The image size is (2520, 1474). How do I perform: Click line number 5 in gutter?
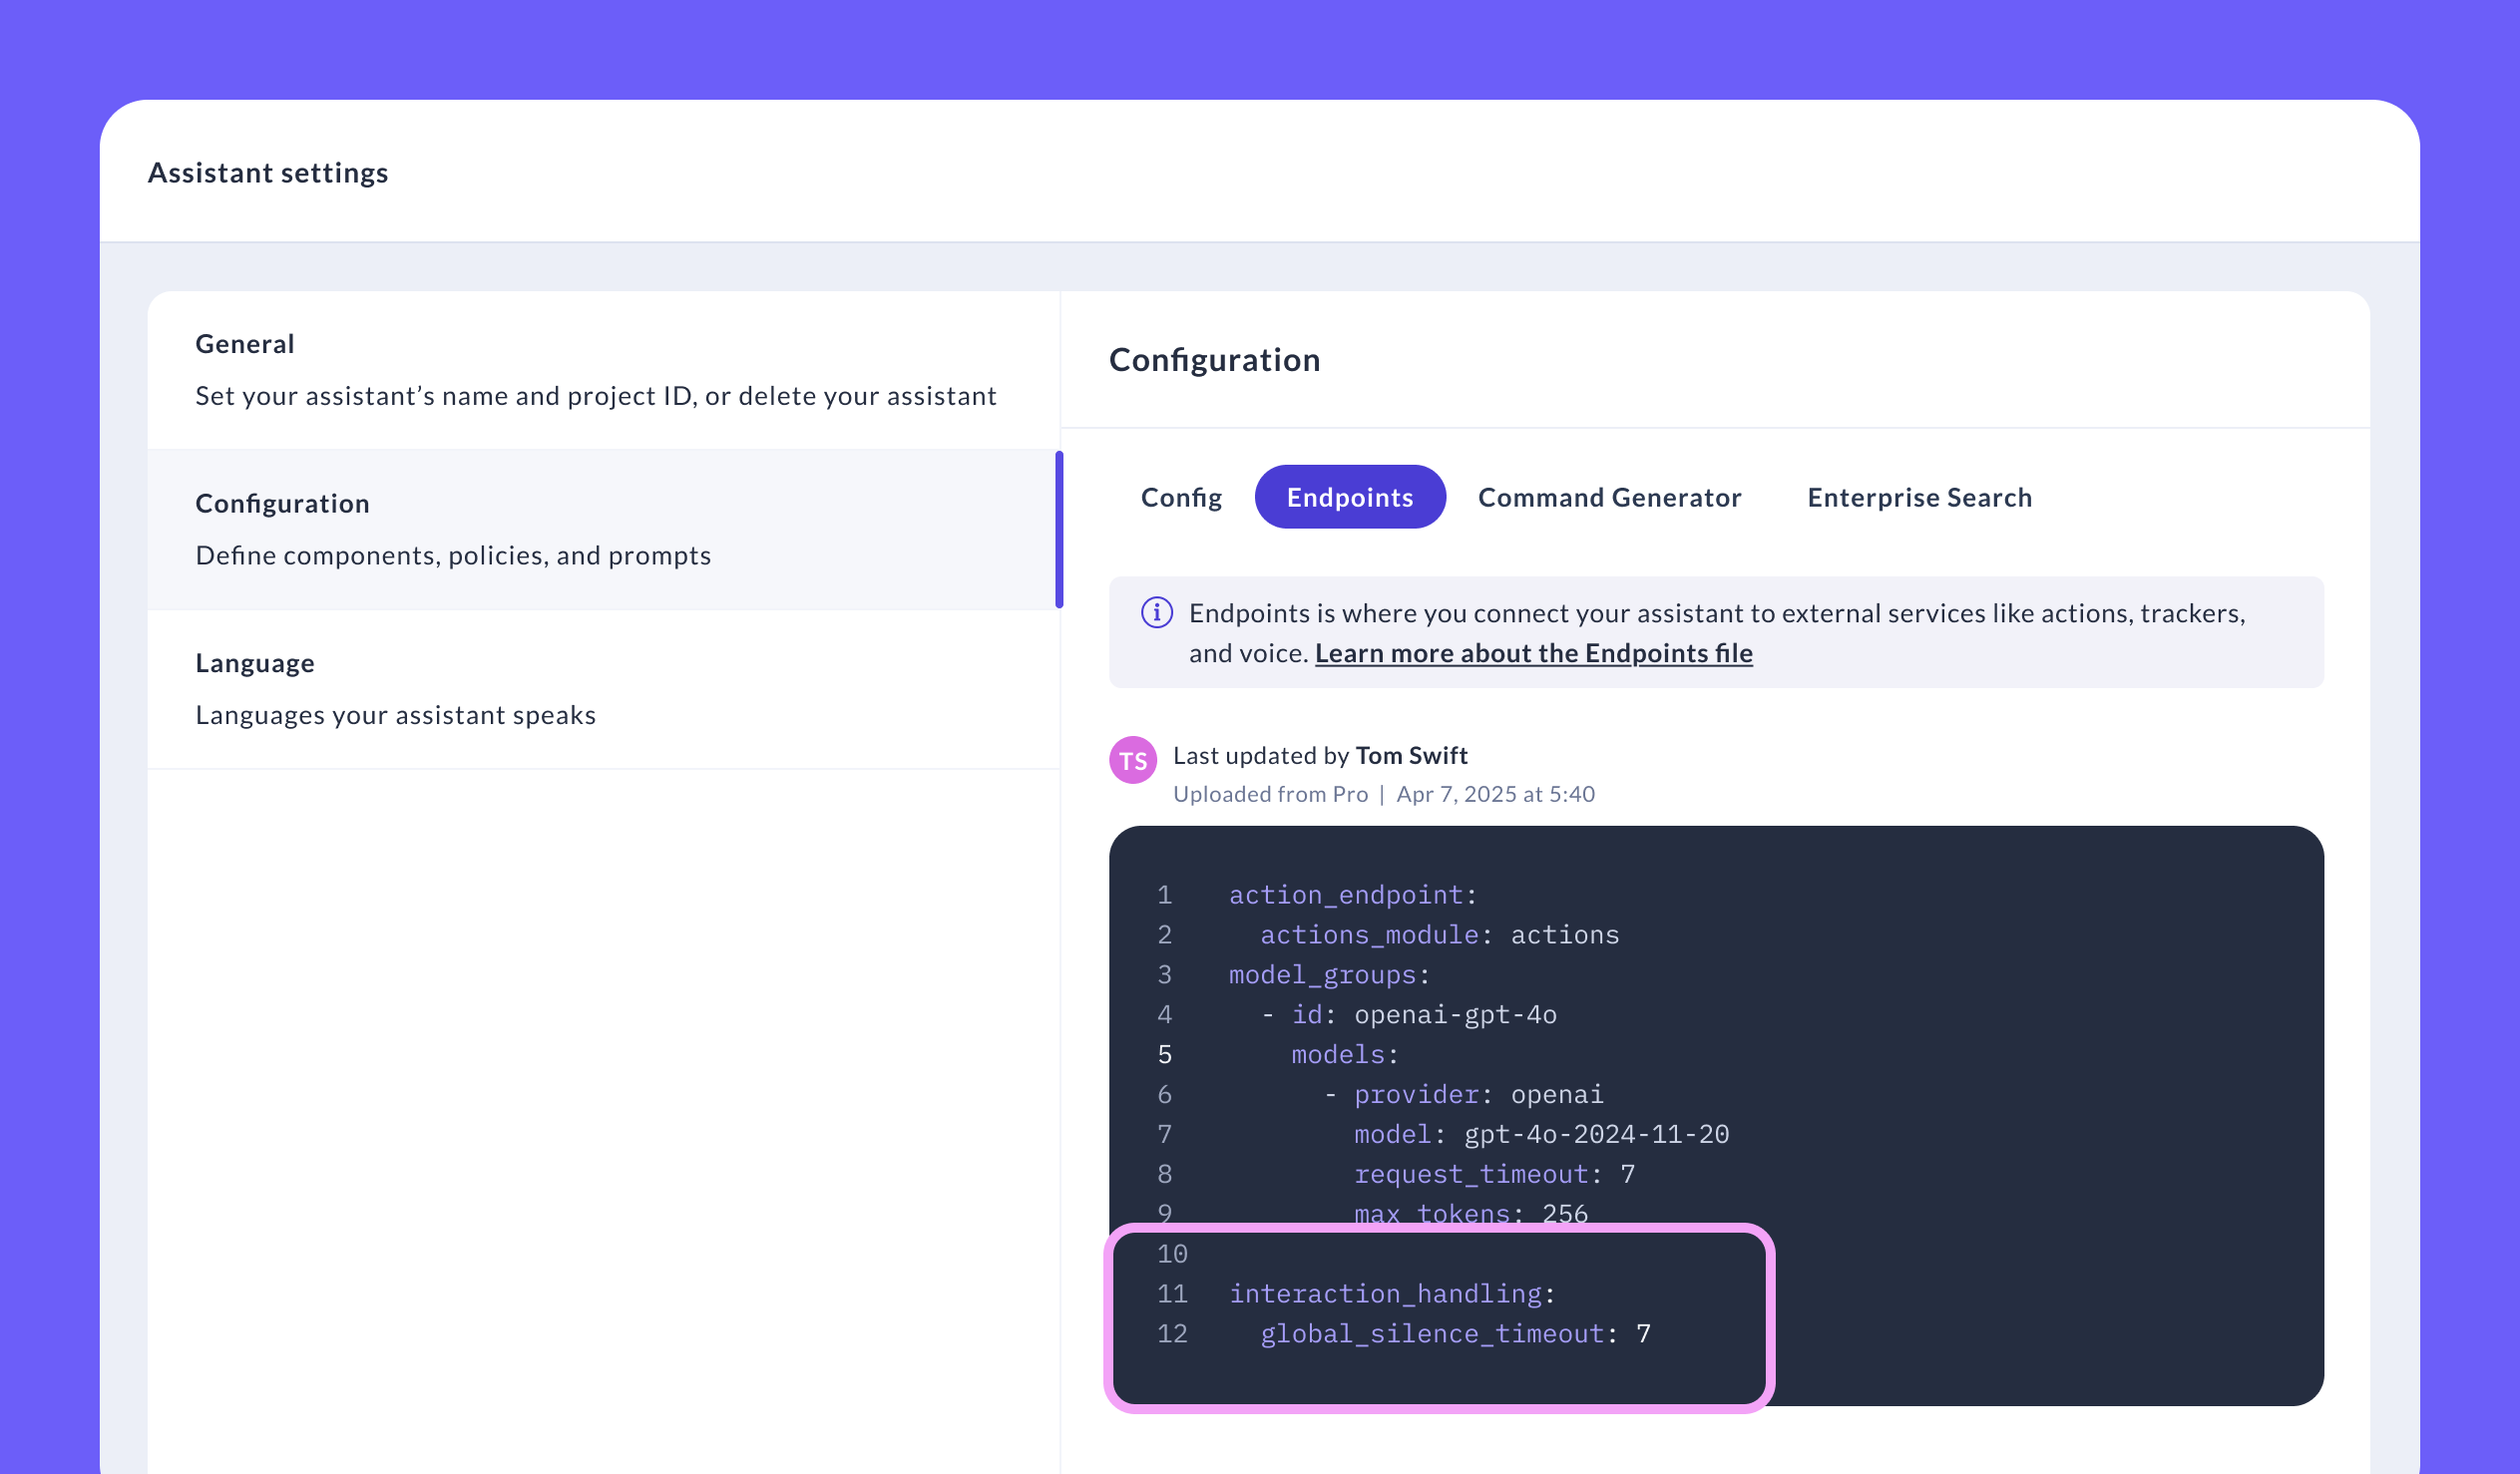pos(1164,1055)
